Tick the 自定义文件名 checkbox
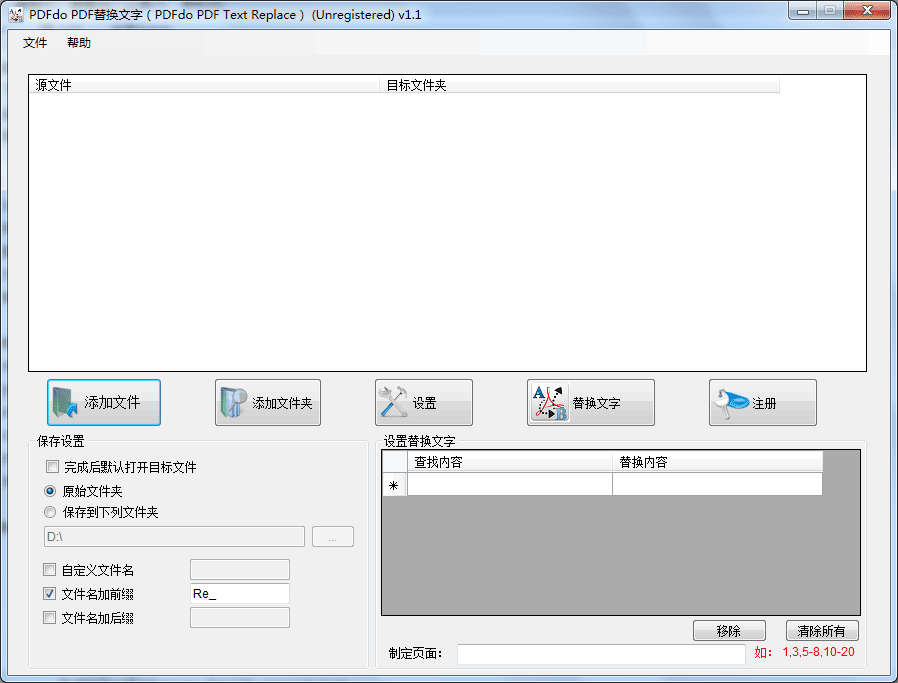The width and height of the screenshot is (898, 683). pos(50,570)
